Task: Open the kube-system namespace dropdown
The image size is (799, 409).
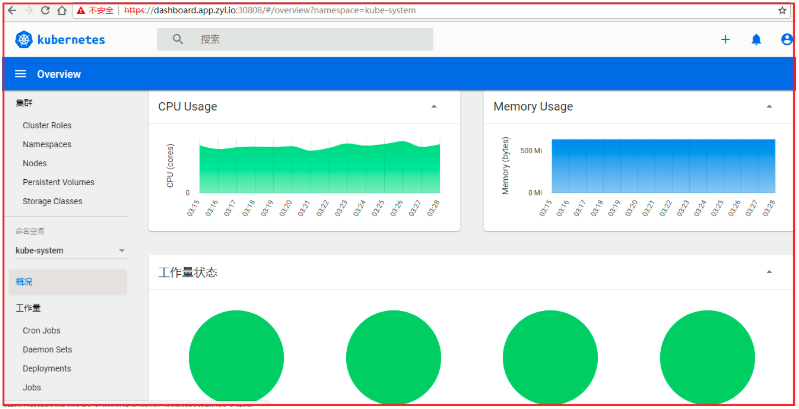Action: coord(71,251)
